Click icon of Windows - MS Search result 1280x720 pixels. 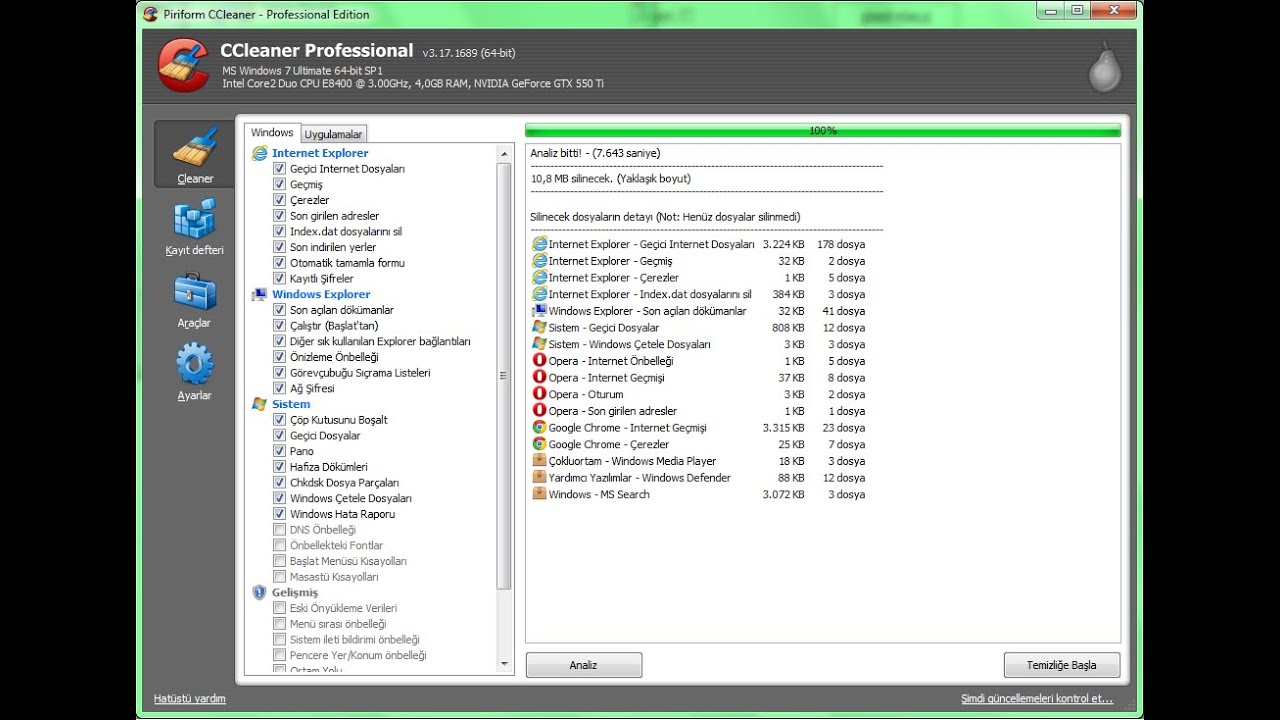pyautogui.click(x=540, y=494)
